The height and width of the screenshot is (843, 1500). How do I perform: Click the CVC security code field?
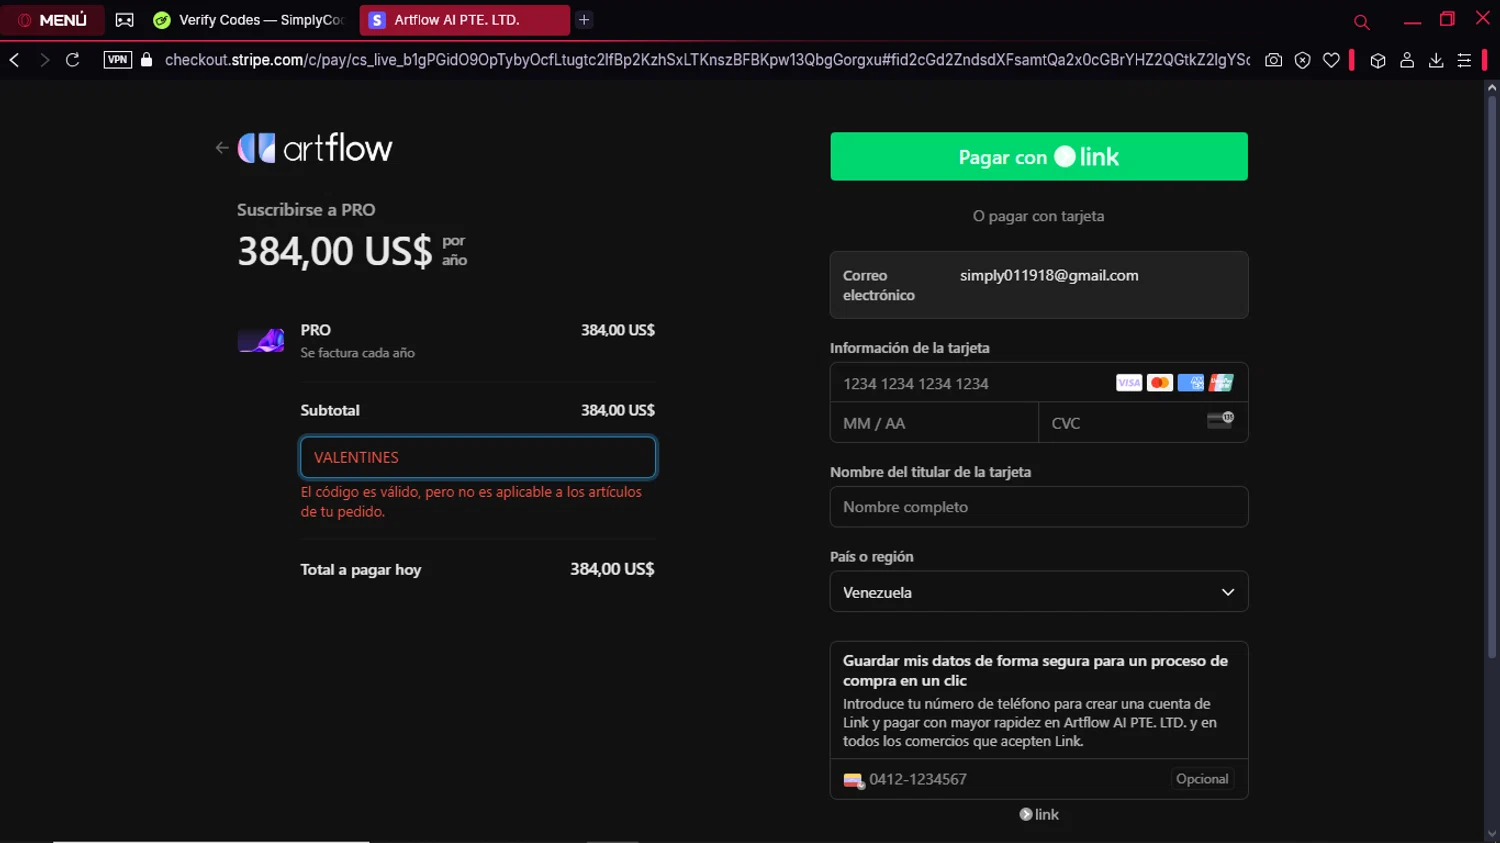(1143, 423)
